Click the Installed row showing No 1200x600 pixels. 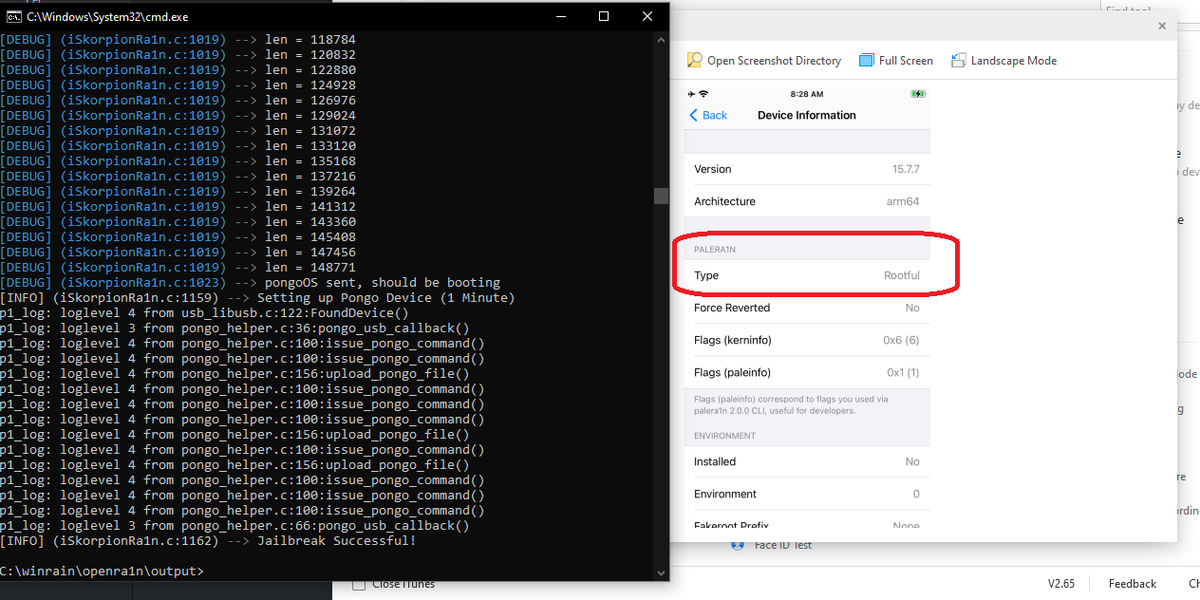tap(807, 462)
